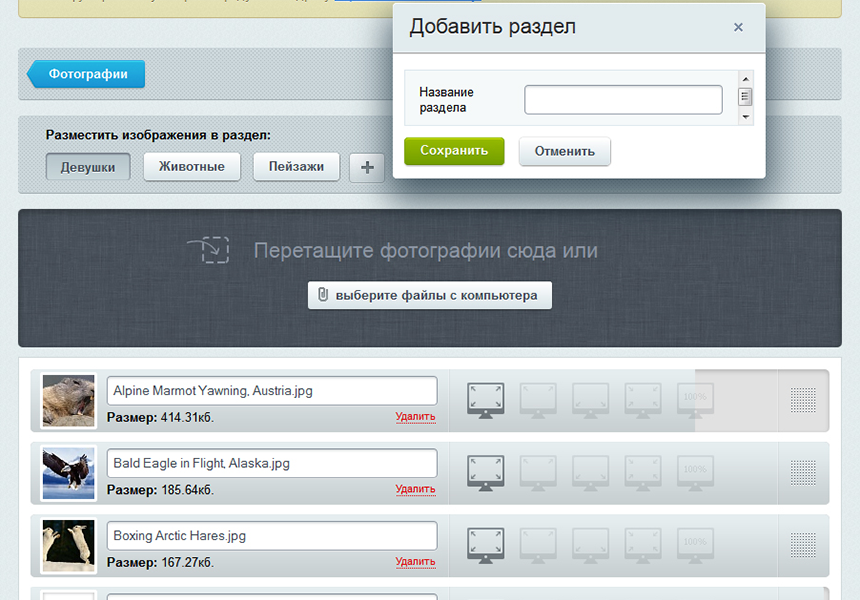Click the plus icon to add a new section

click(366, 168)
